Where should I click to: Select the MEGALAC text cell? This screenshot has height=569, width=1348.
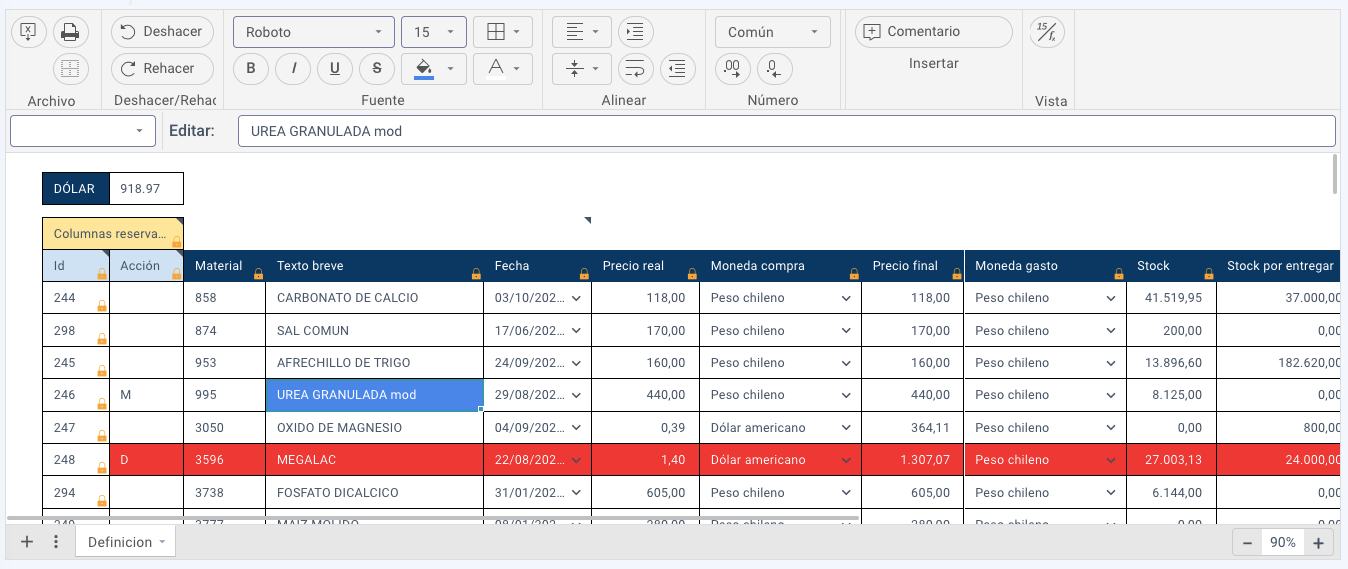pyautogui.click(x=374, y=460)
